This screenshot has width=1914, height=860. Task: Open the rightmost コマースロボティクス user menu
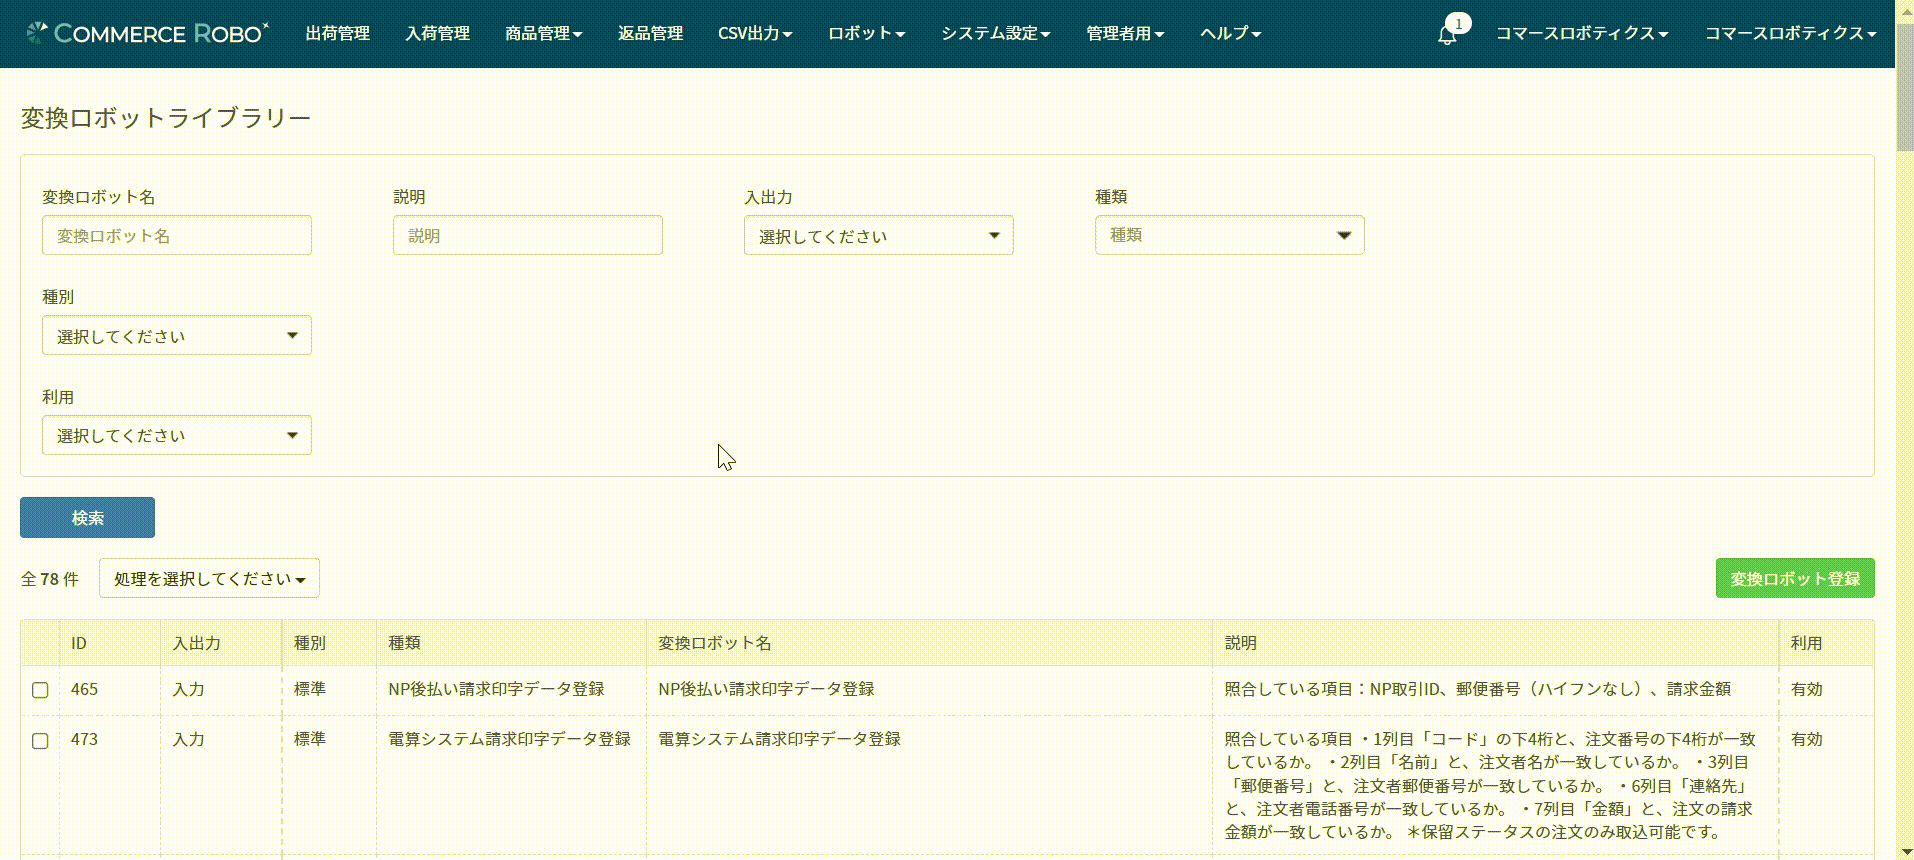1790,33
